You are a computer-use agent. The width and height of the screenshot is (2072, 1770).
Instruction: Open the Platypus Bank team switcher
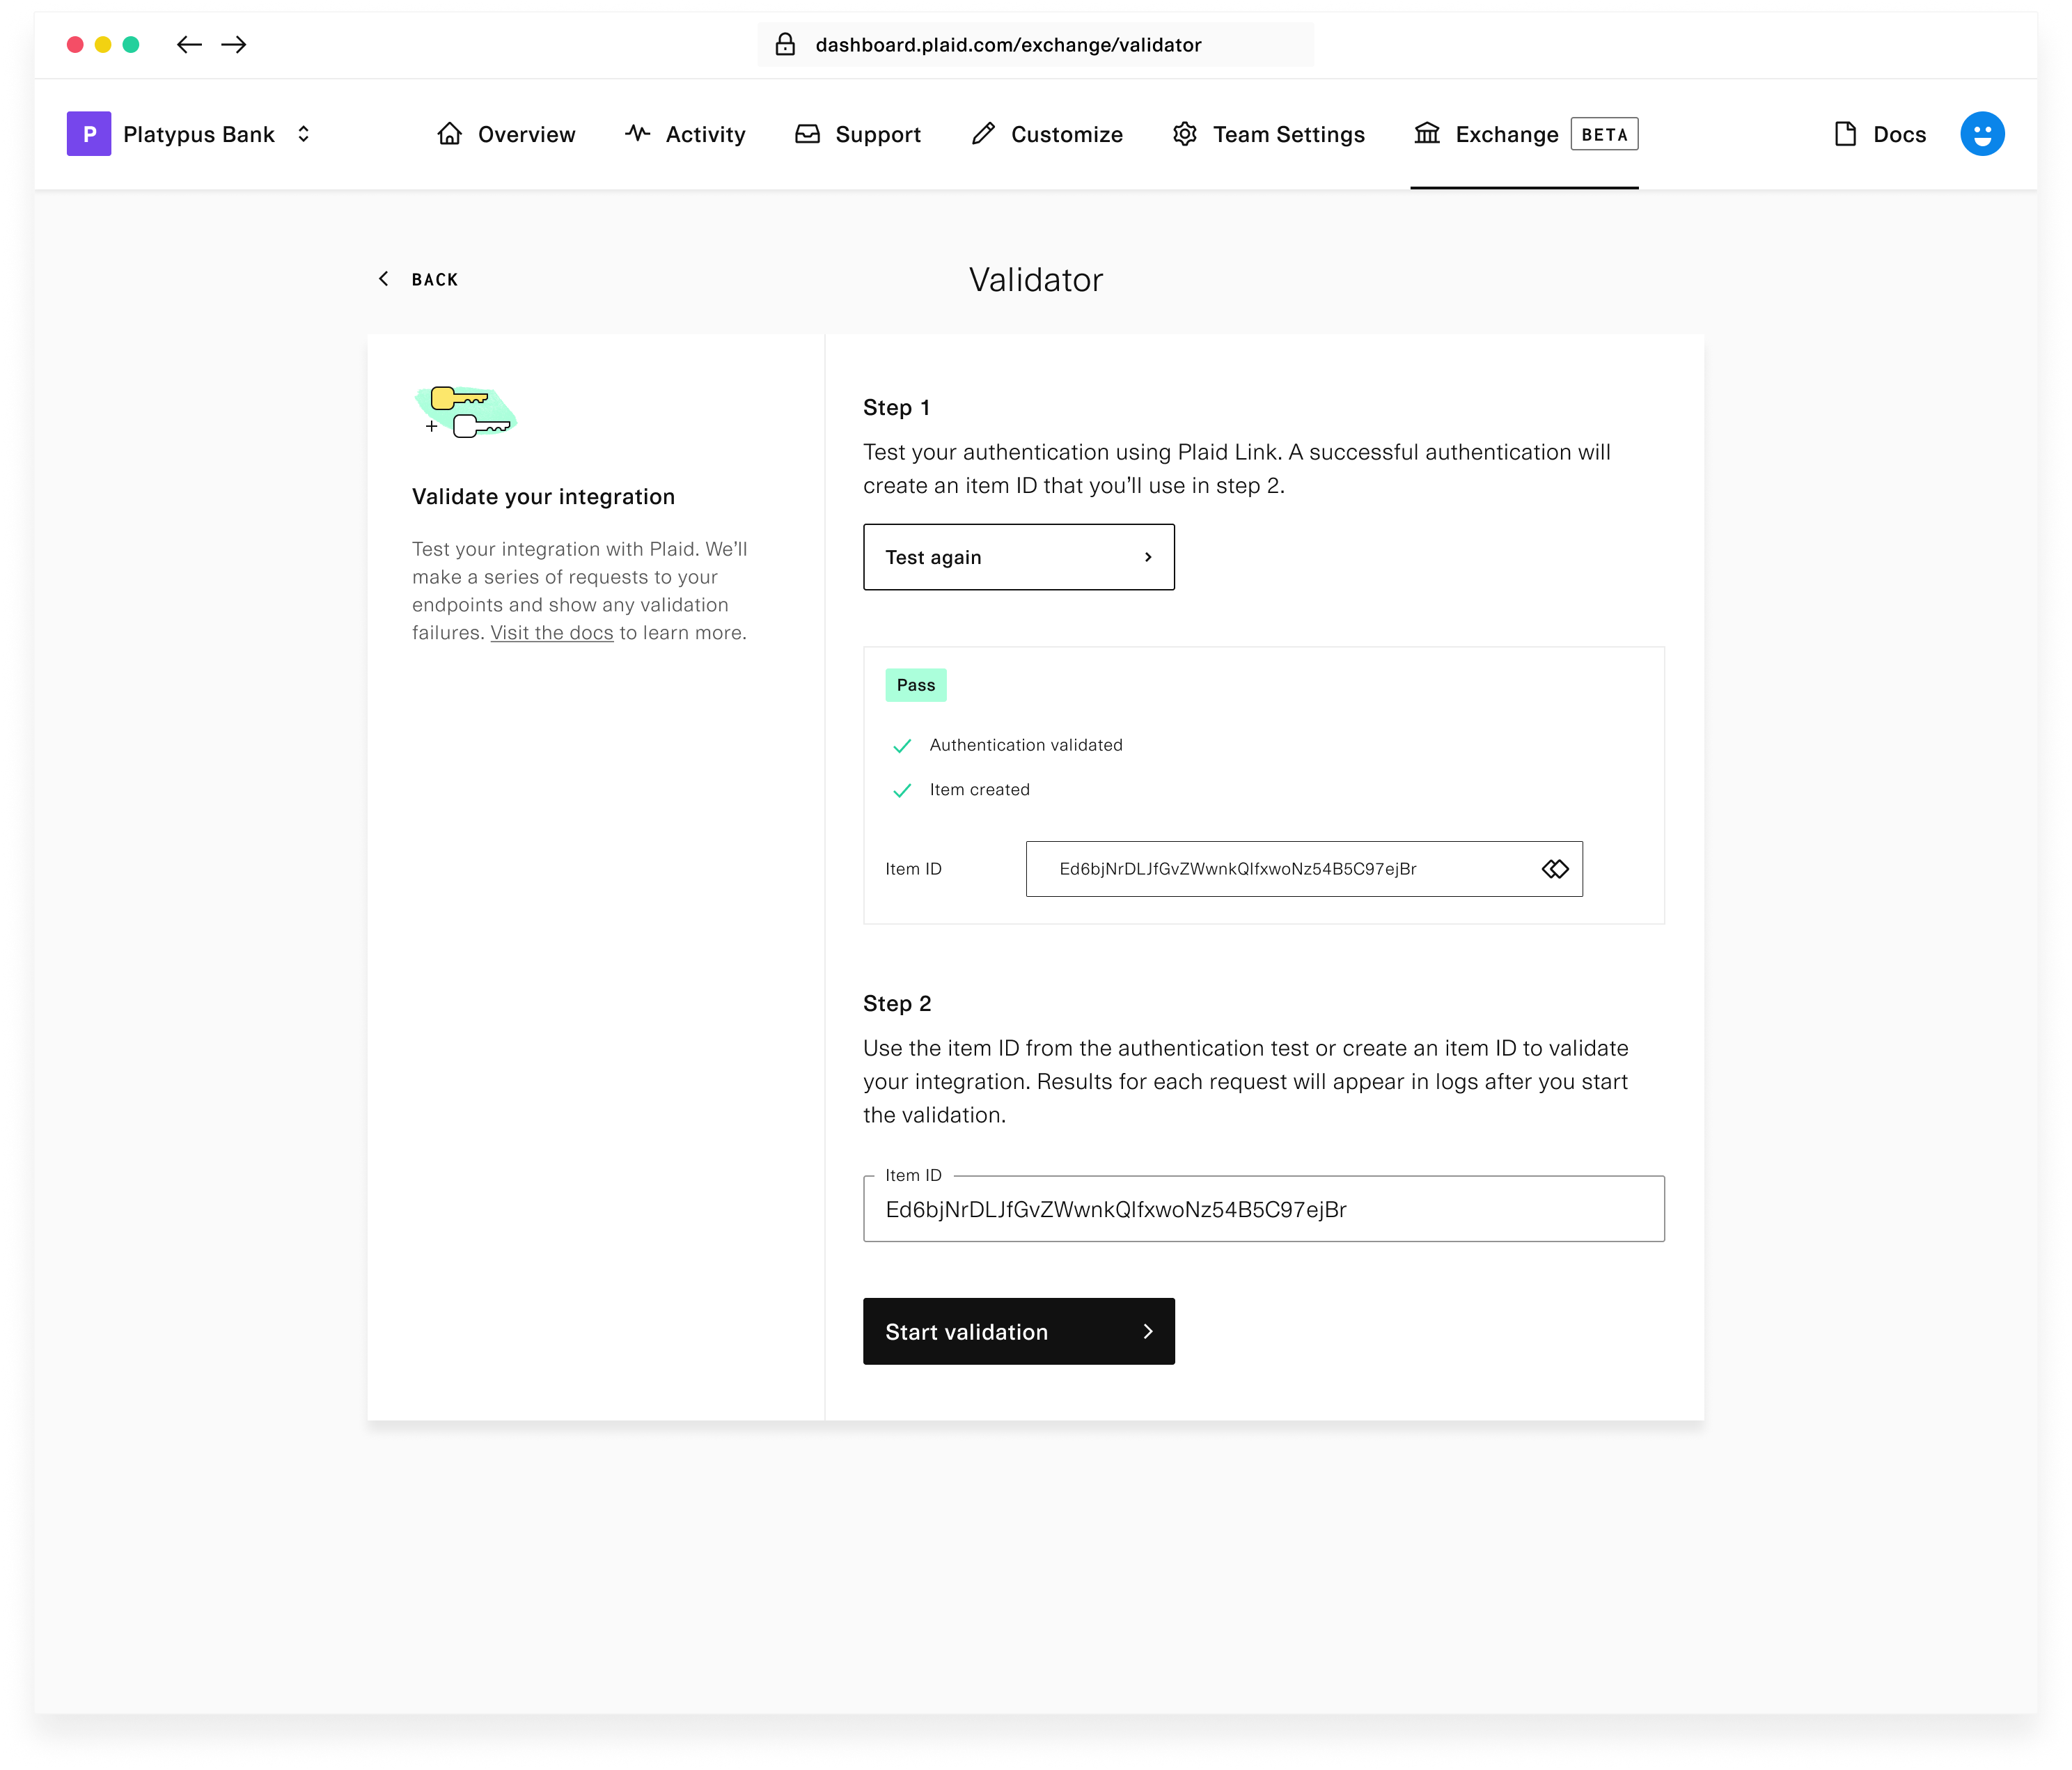pyautogui.click(x=304, y=134)
